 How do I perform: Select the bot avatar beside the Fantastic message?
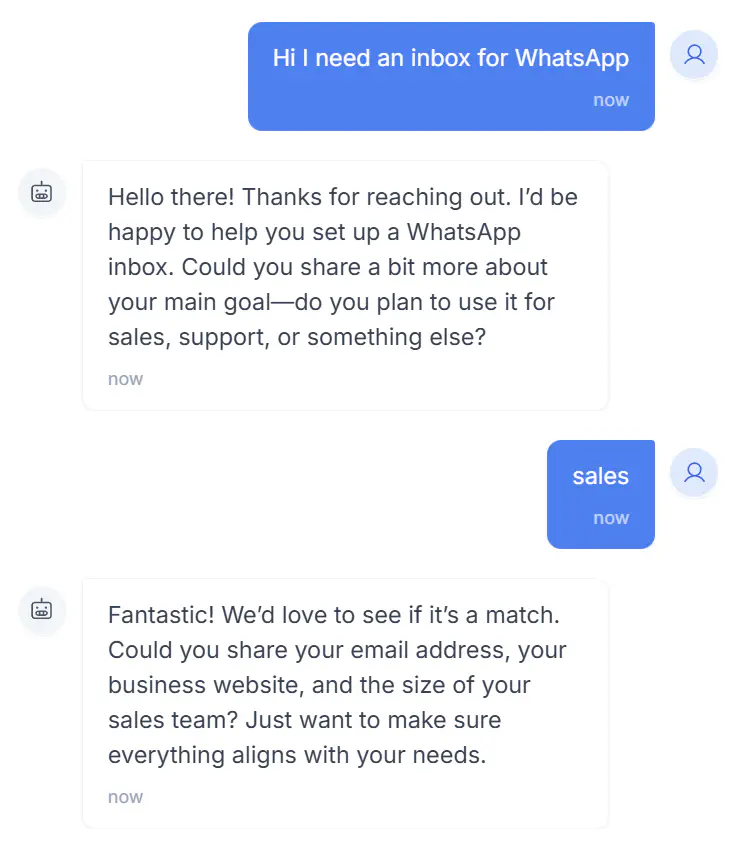42,610
